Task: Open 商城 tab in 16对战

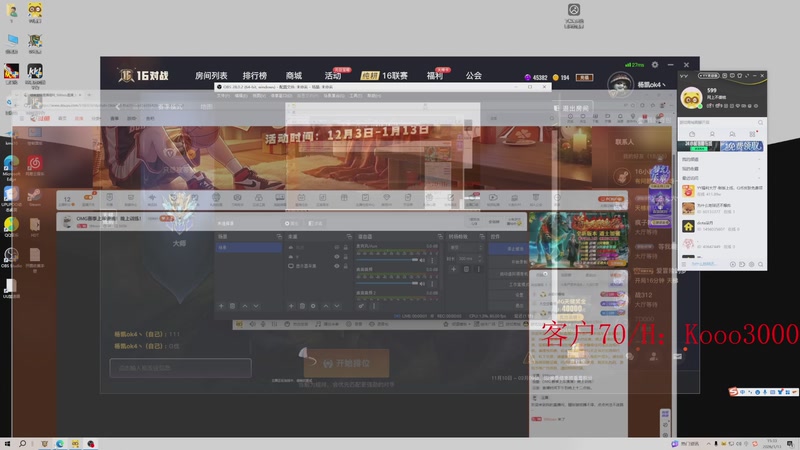Action: pyautogui.click(x=294, y=76)
